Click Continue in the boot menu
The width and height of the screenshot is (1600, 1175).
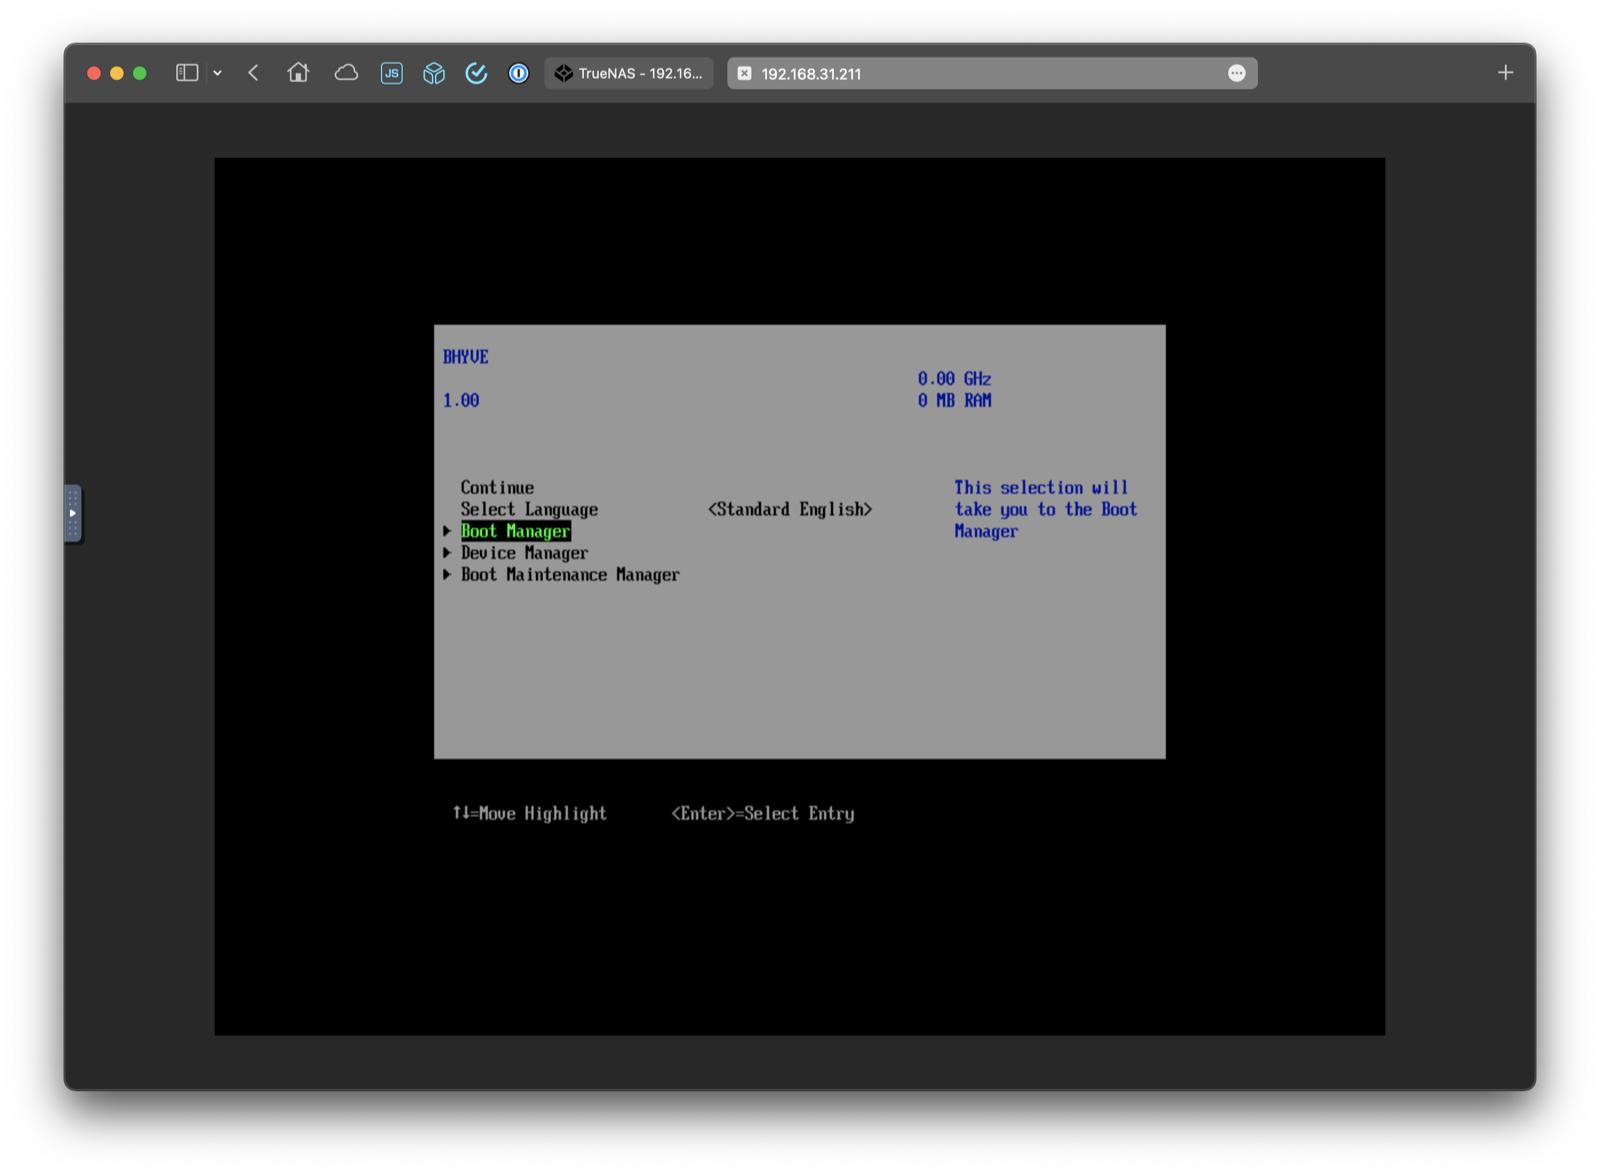coord(497,487)
